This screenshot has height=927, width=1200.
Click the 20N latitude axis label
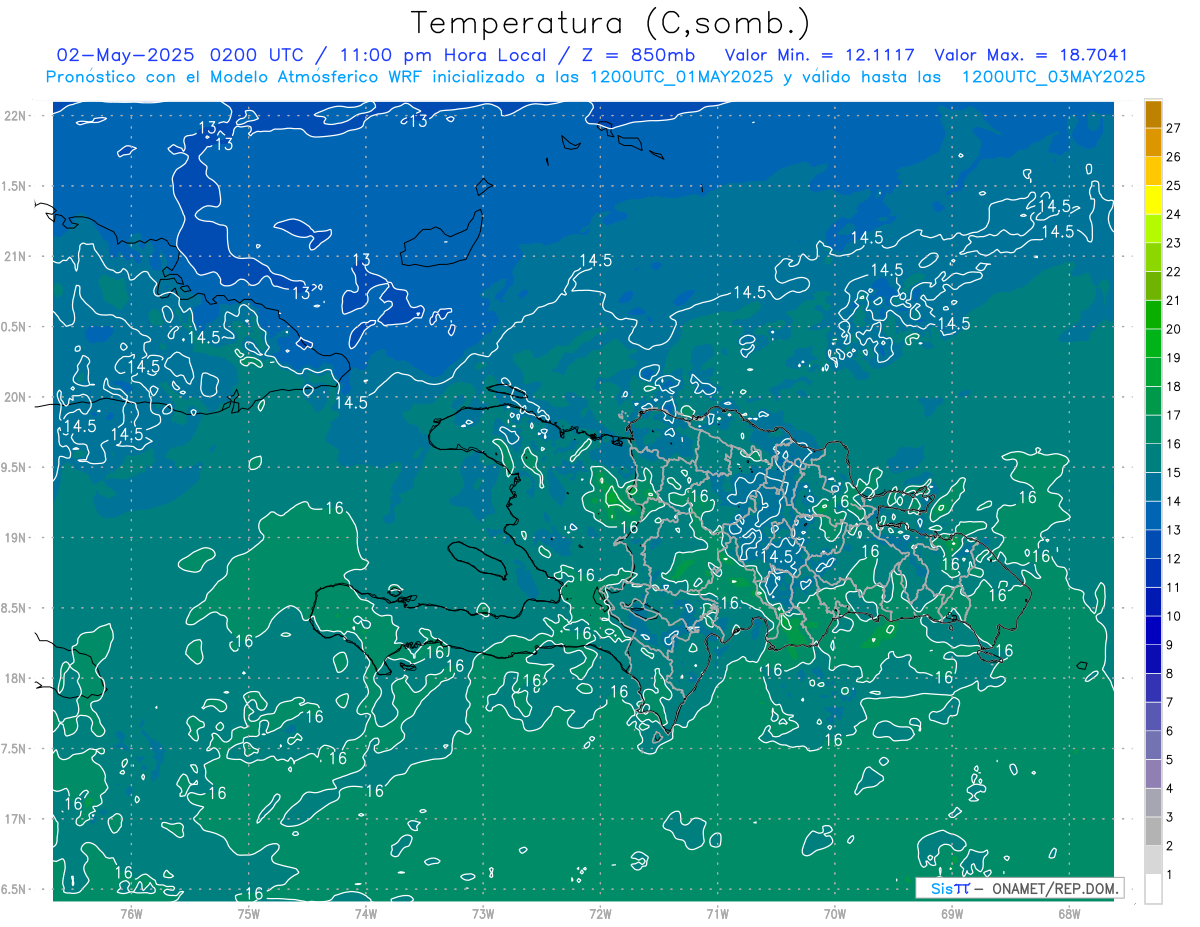16,397
